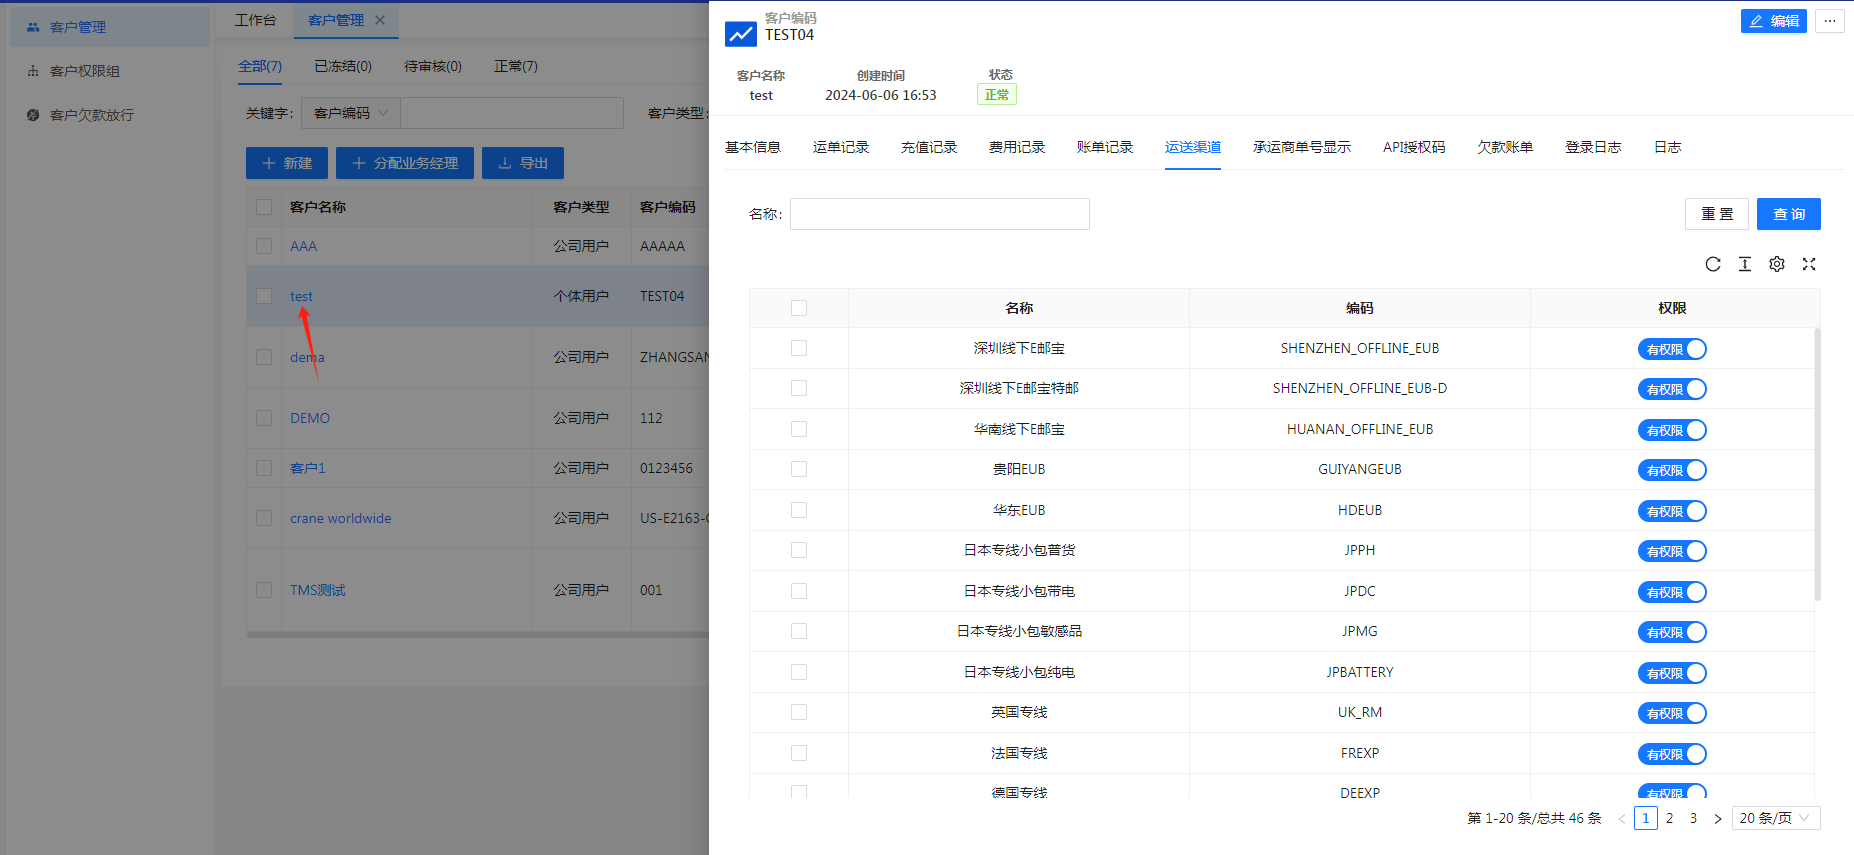The height and width of the screenshot is (855, 1854).
Task: Go to next page arrow in pagination
Action: 1718,818
